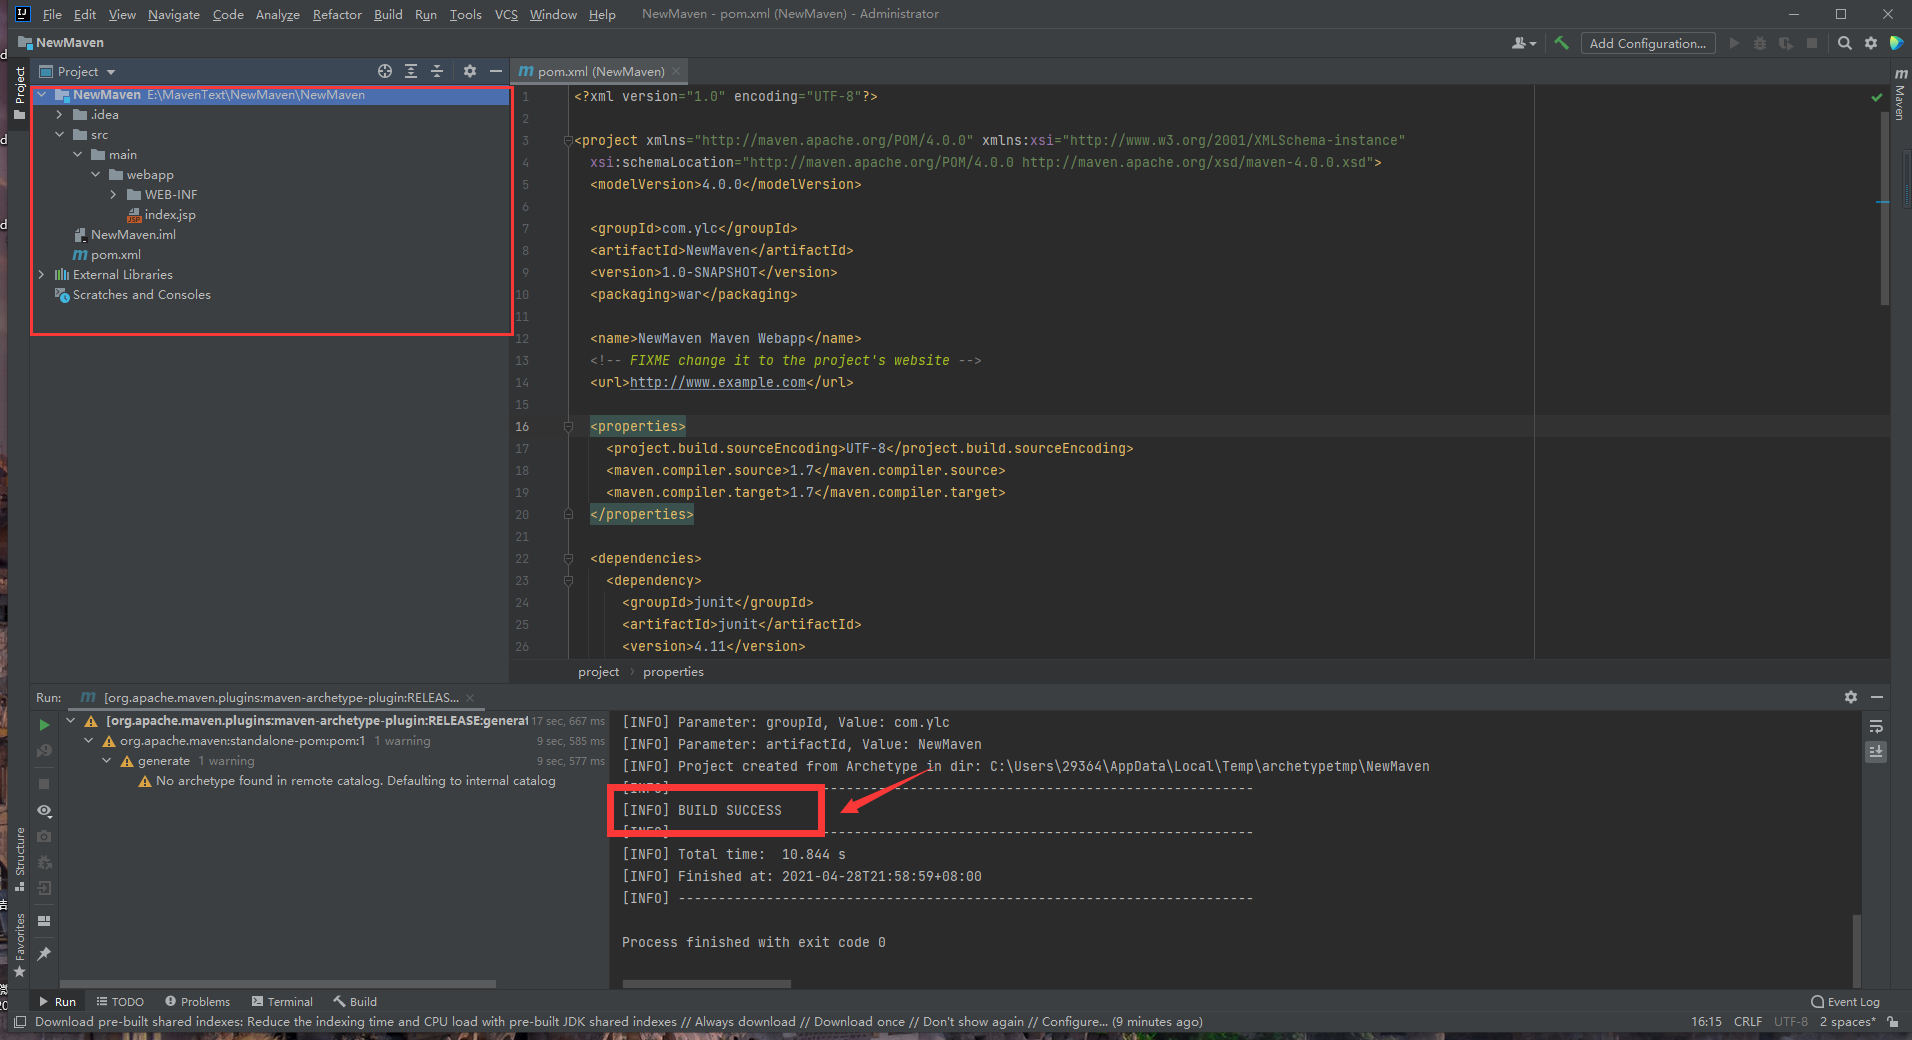Toggle soft-wrap in Run console output
1912x1040 pixels.
pyautogui.click(x=1876, y=726)
